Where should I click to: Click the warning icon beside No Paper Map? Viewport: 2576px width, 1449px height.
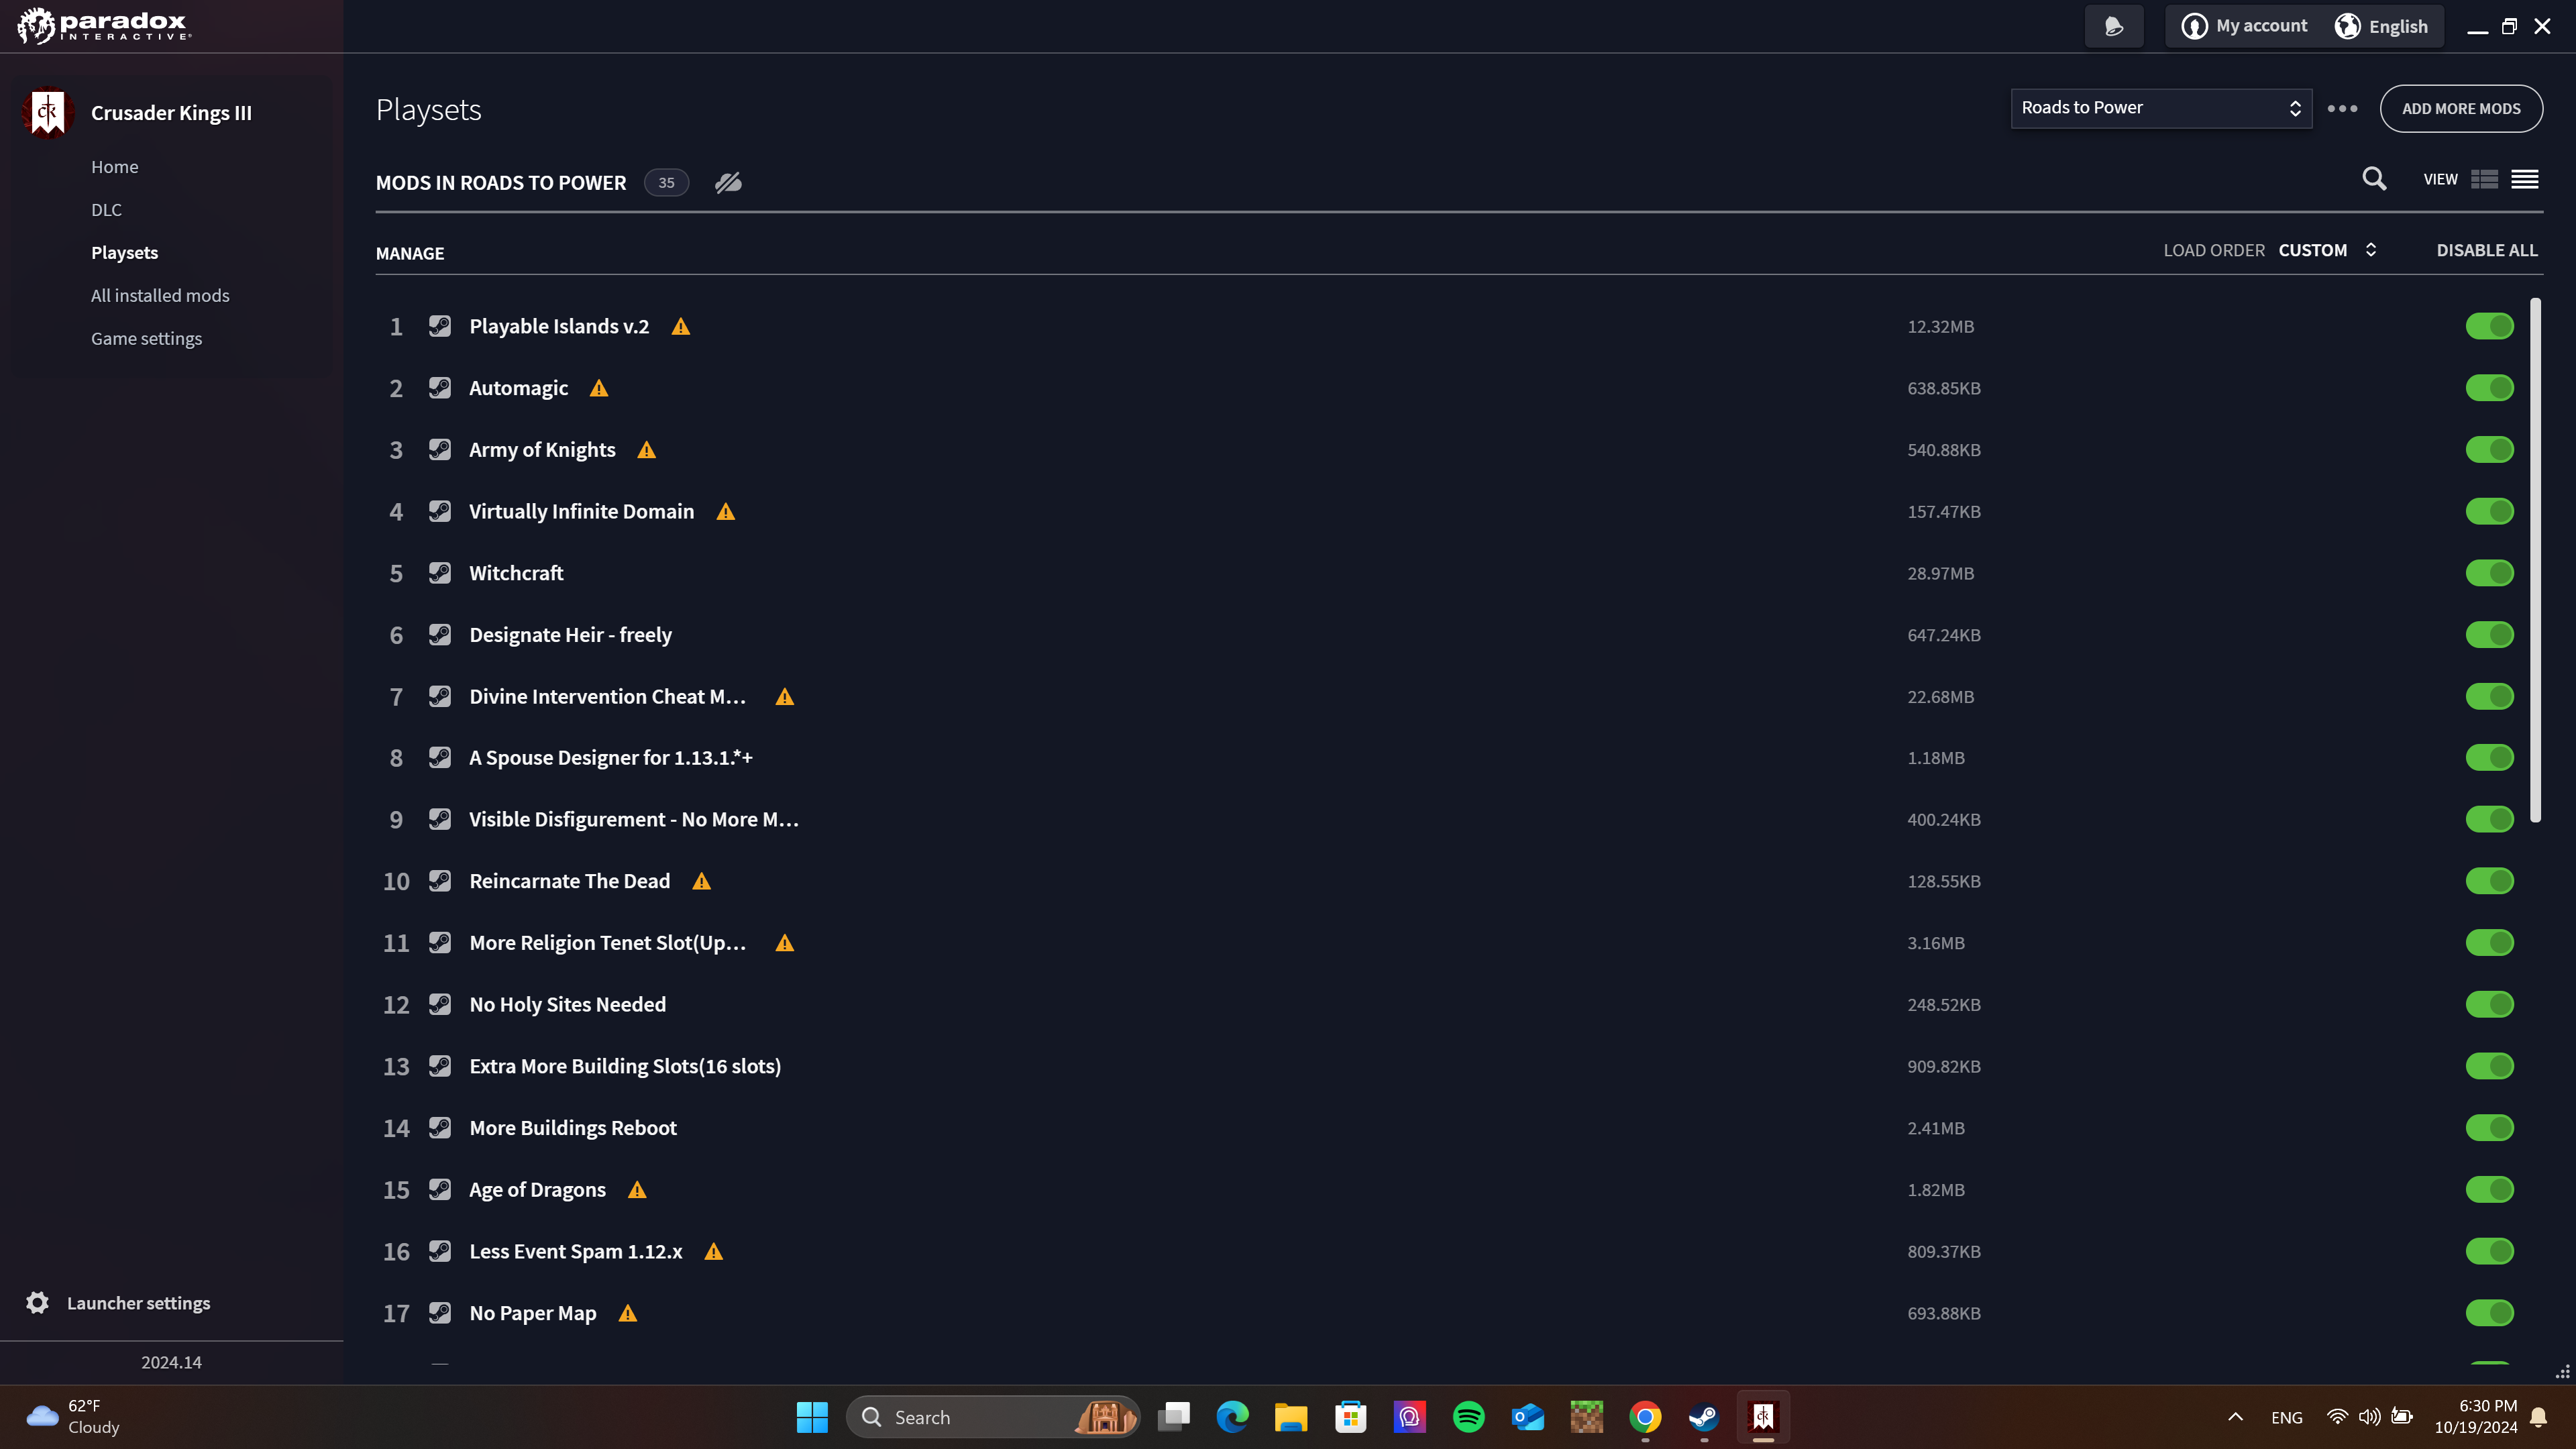628,1314
